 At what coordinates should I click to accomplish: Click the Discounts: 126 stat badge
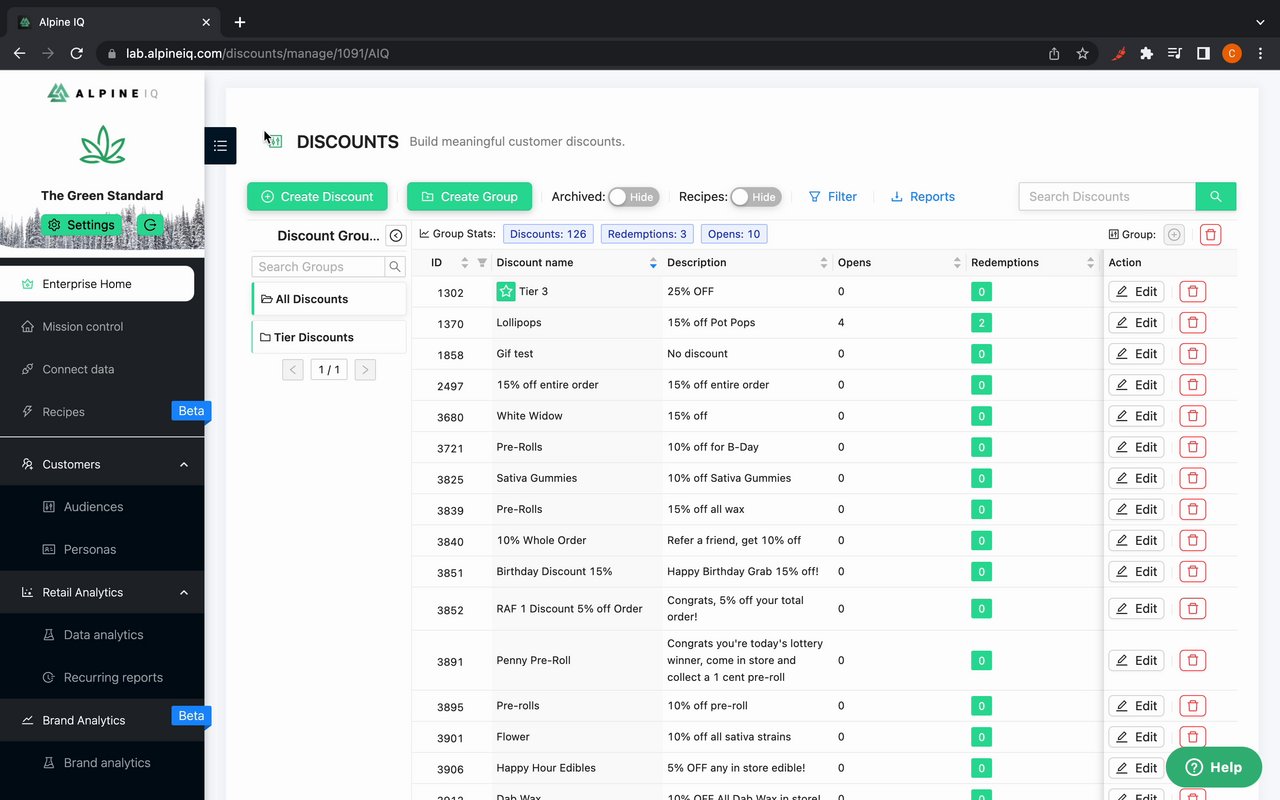tap(548, 234)
